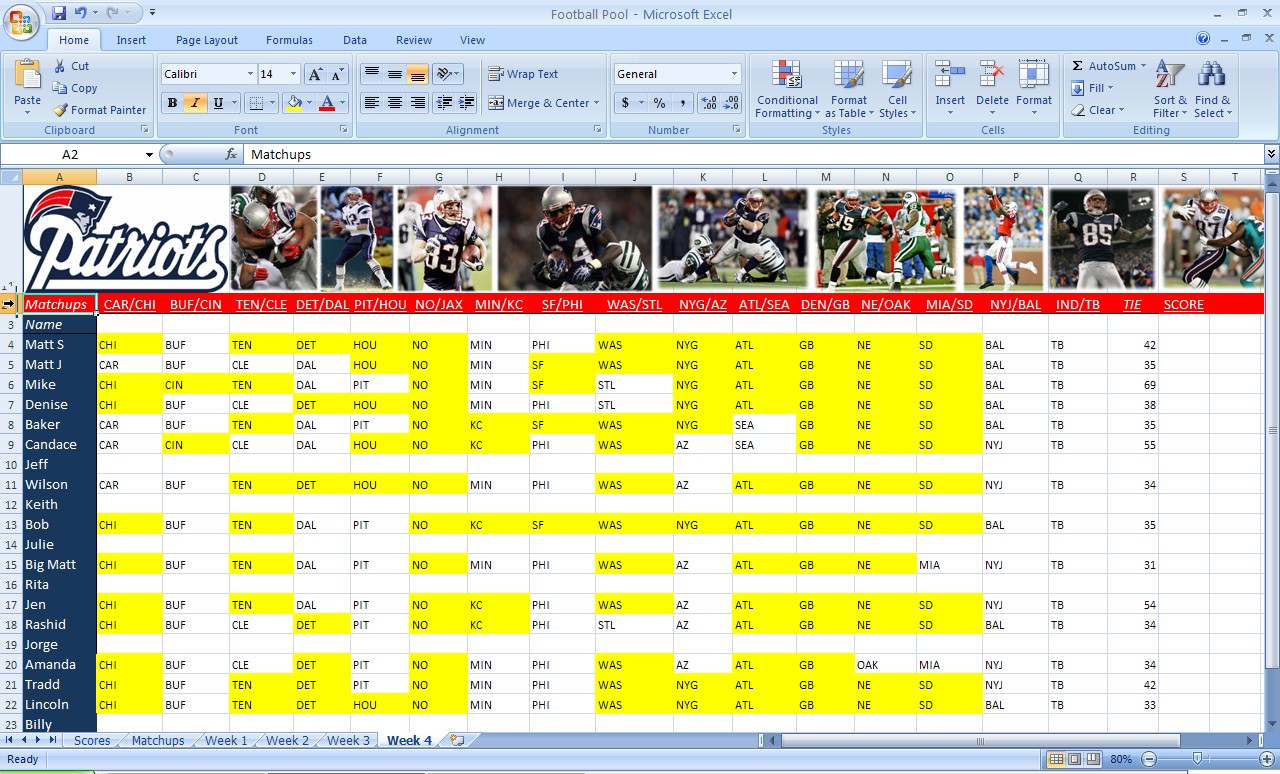The width and height of the screenshot is (1280, 774).
Task: Switch to the Formulas ribbon tab
Action: (x=289, y=40)
